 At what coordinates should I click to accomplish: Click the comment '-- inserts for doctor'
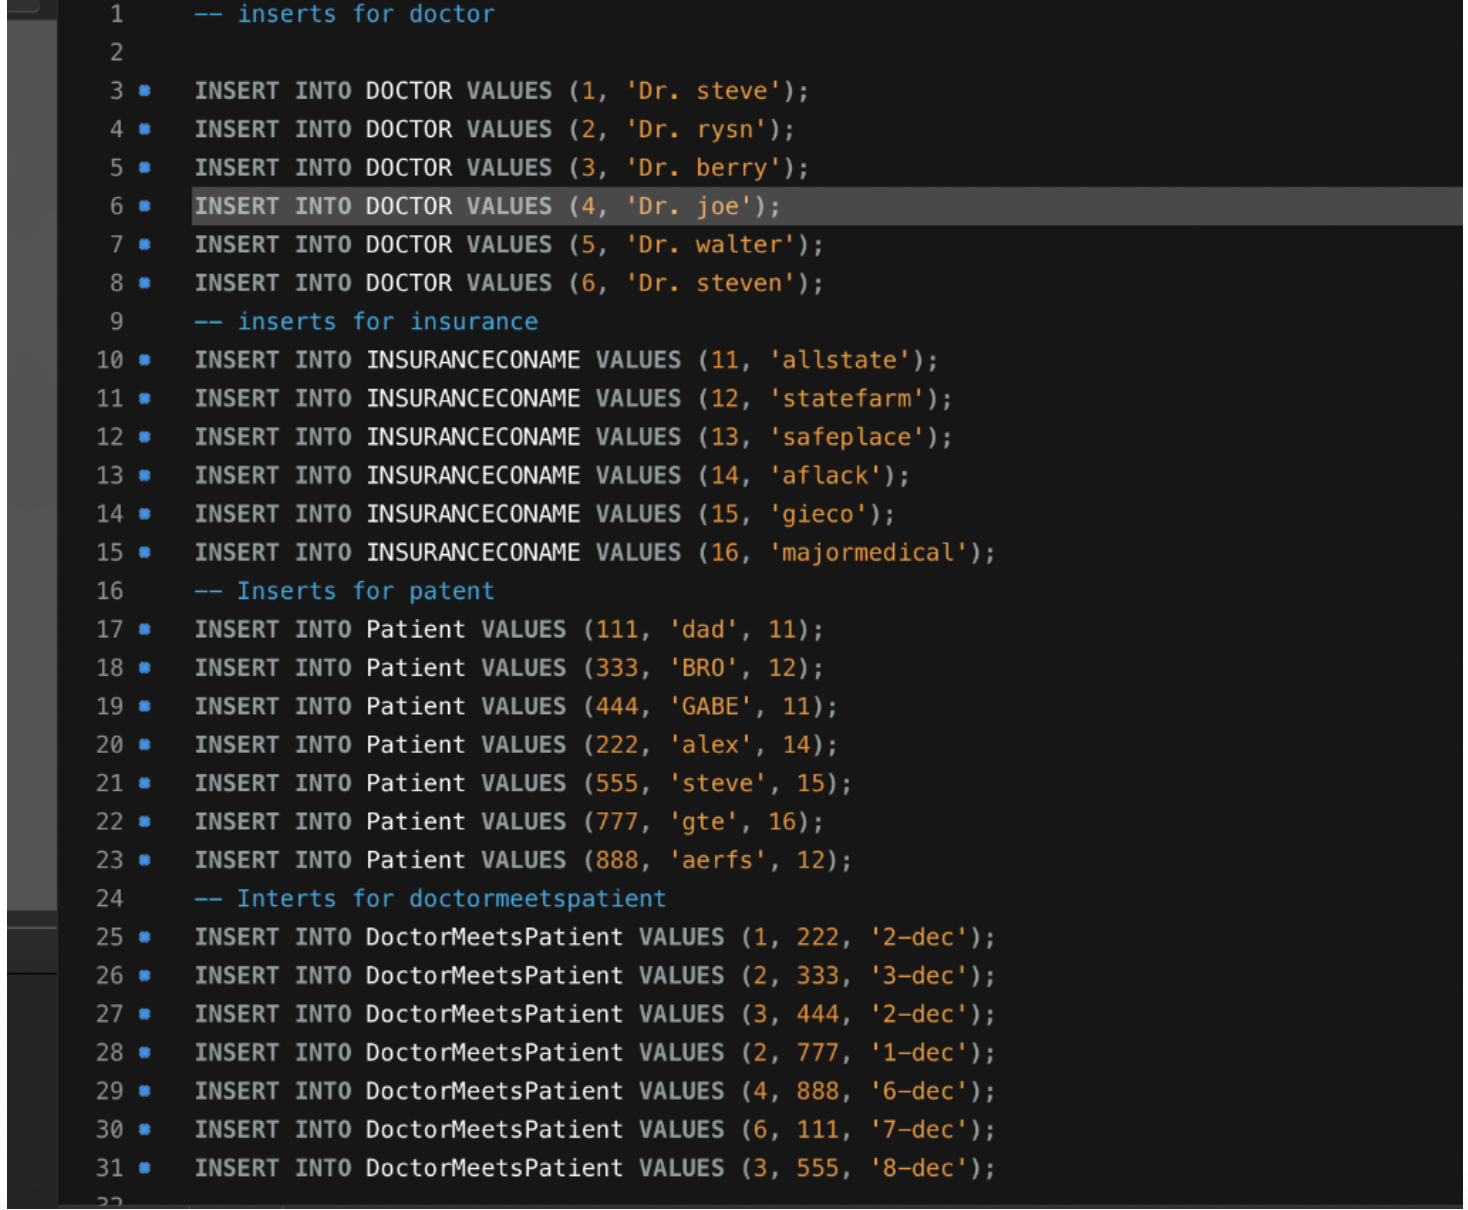tap(345, 14)
